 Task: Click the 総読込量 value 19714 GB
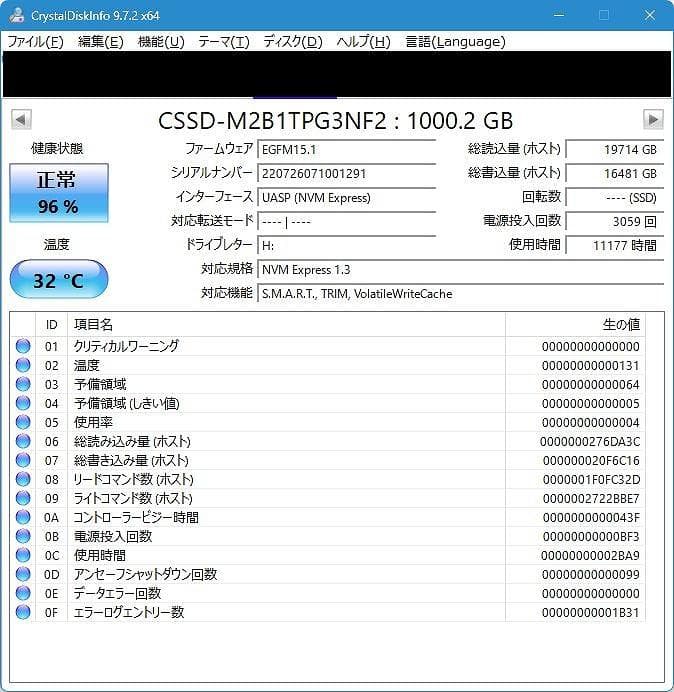pos(614,149)
